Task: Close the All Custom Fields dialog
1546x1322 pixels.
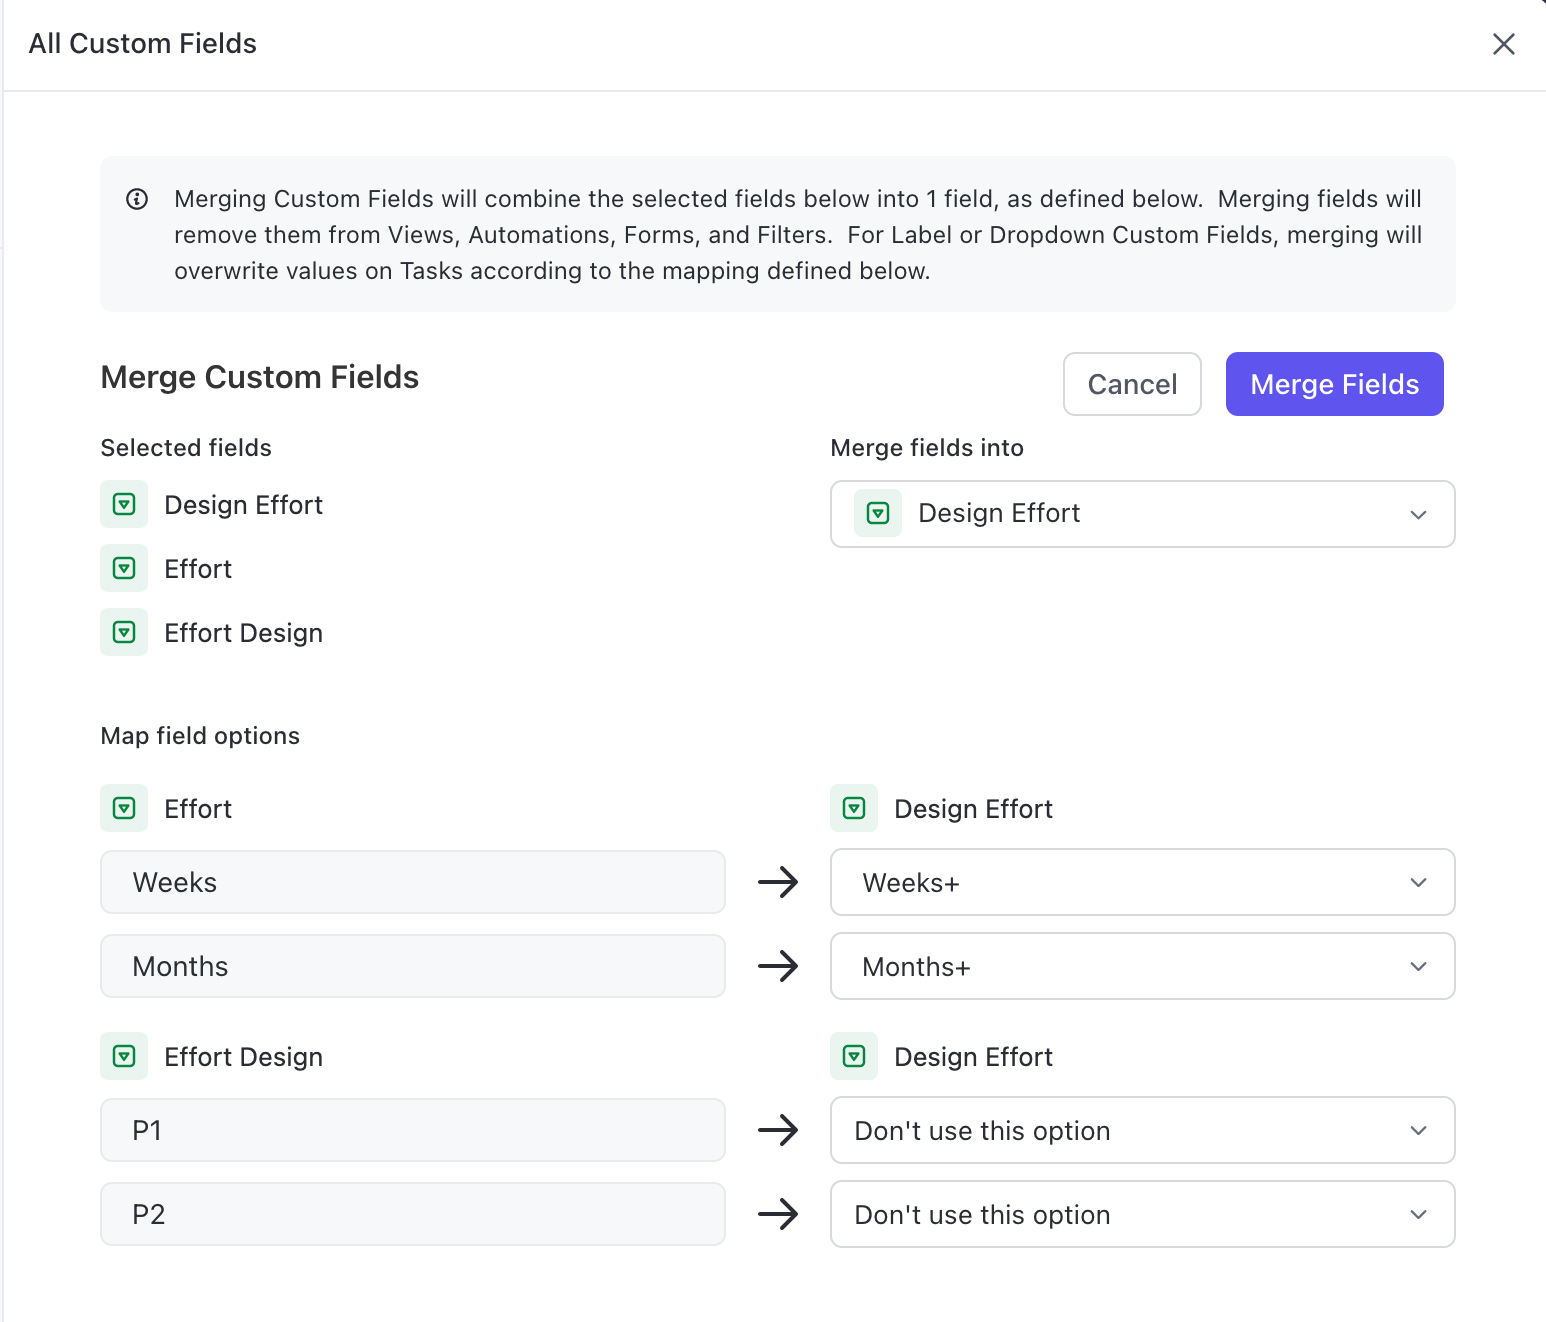Action: tap(1503, 44)
